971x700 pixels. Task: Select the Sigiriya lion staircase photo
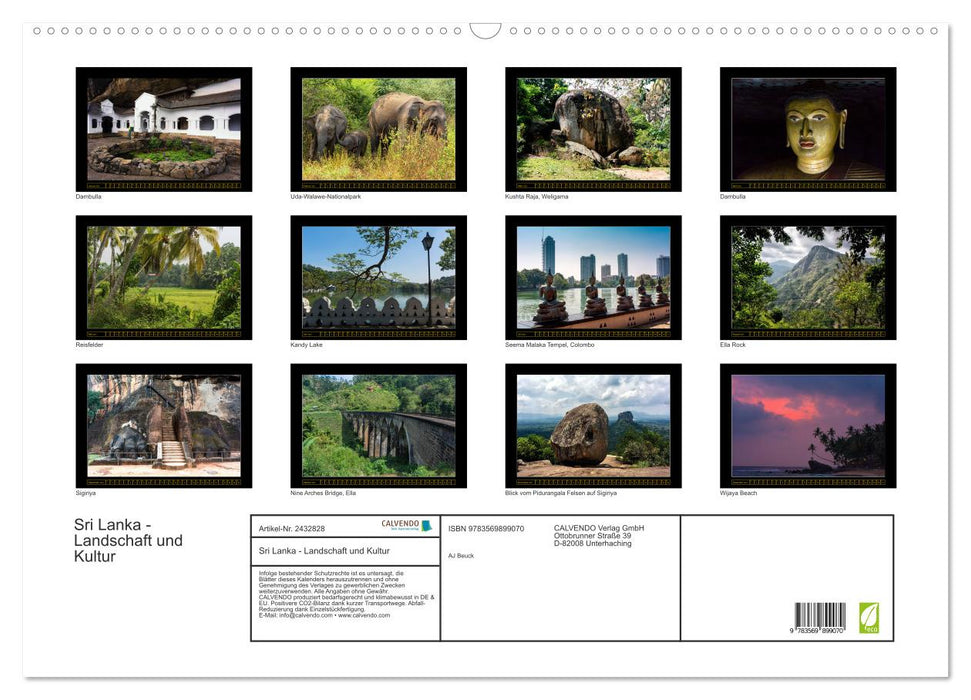[x=163, y=426]
